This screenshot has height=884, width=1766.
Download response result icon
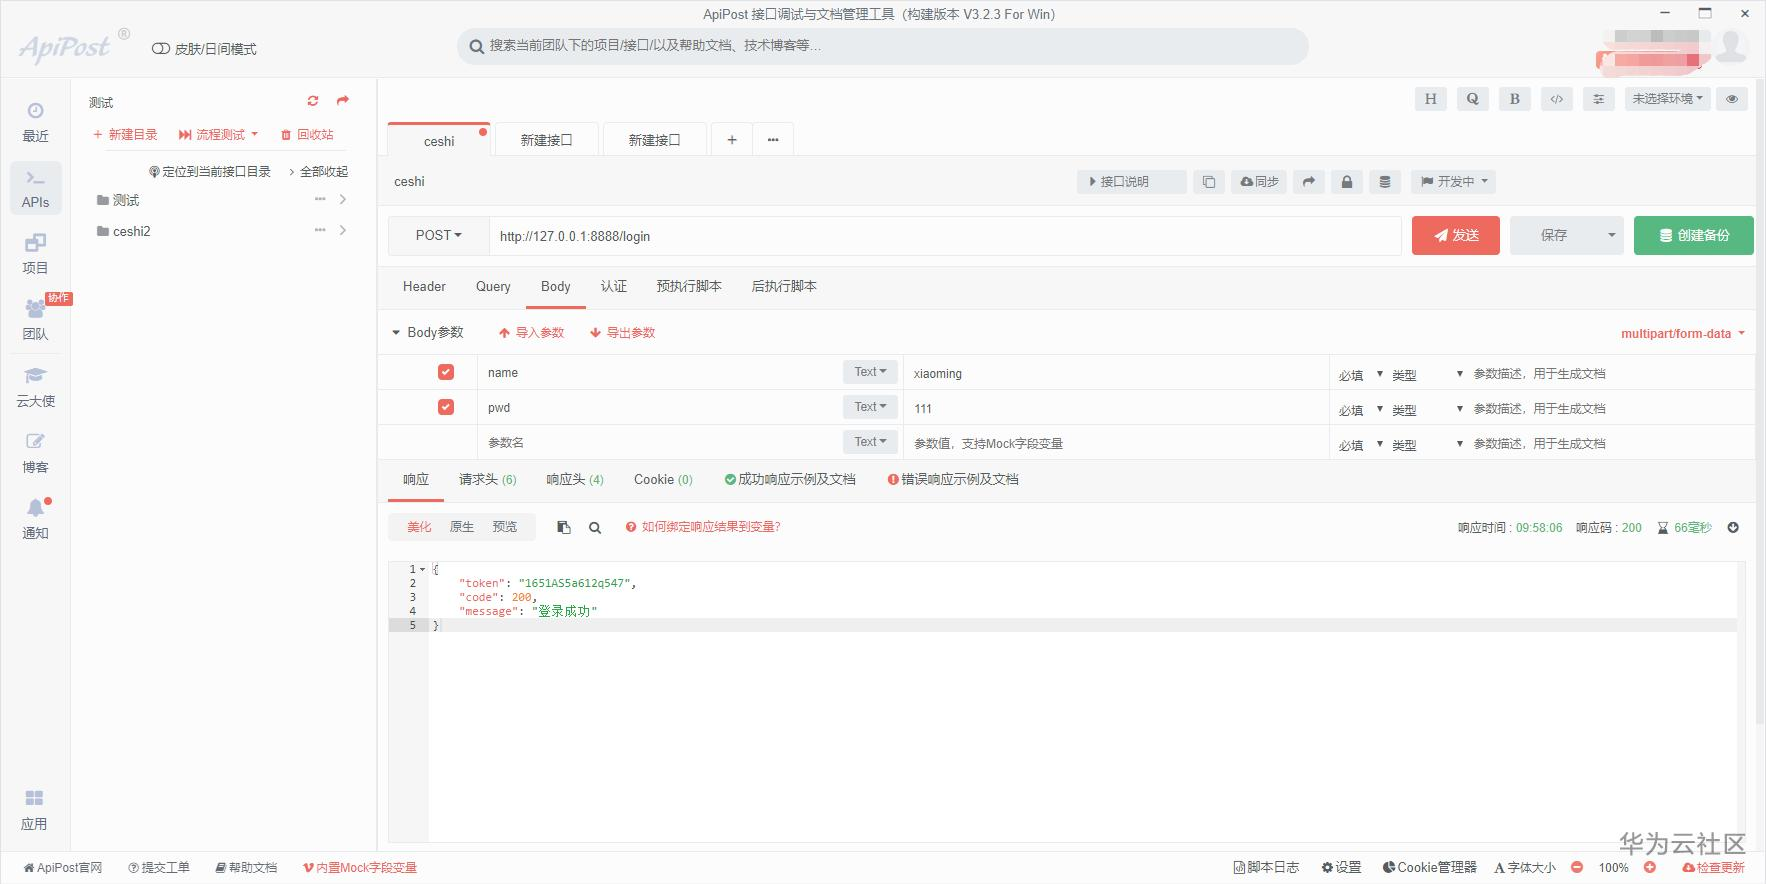(1733, 527)
